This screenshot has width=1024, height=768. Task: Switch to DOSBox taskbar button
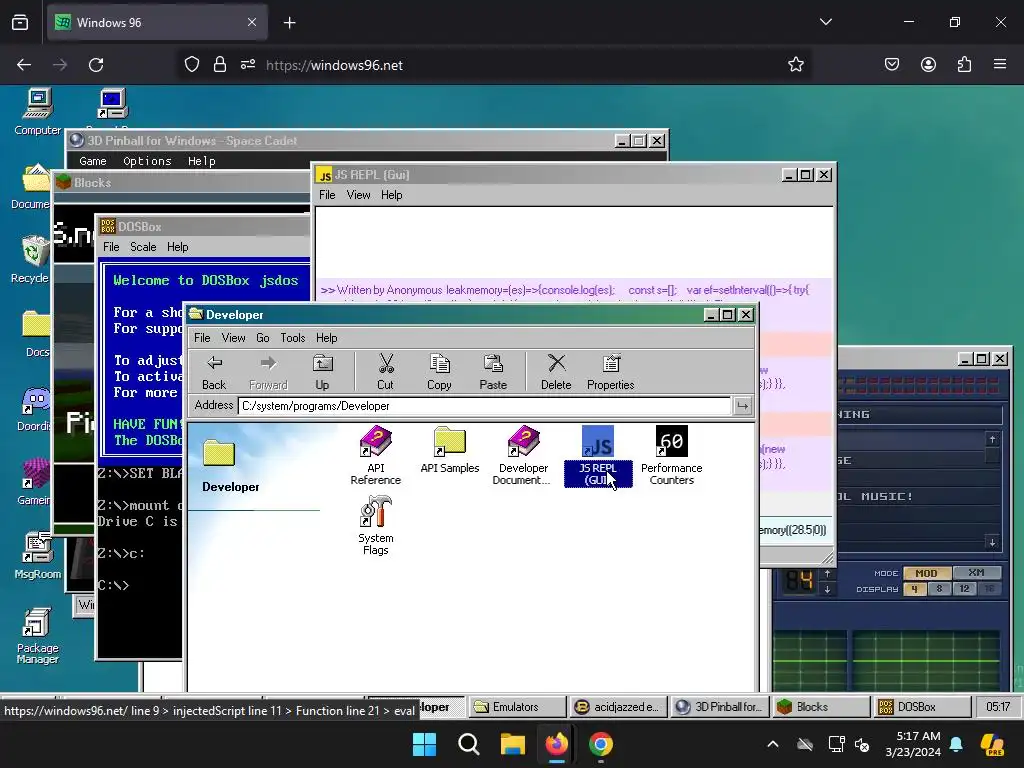click(921, 707)
